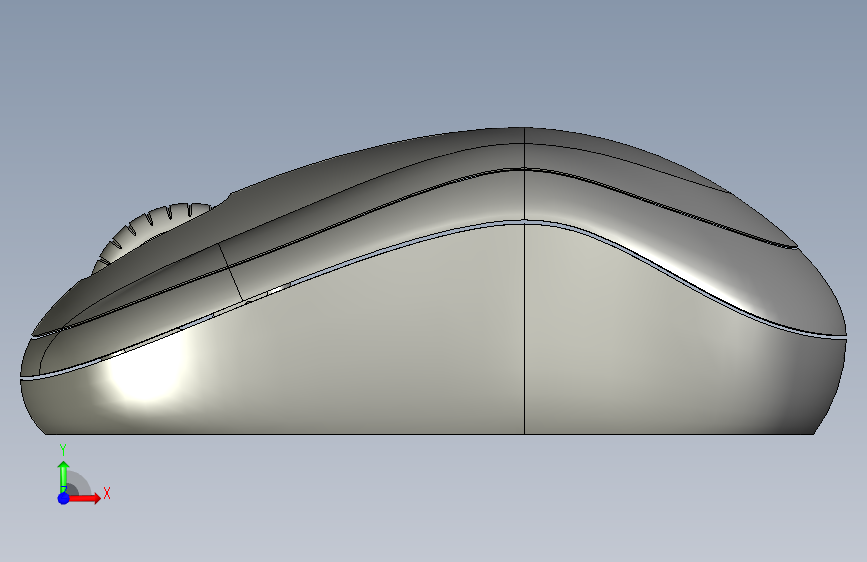The image size is (867, 562).
Task: Click the blue Z axis origin dot
Action: (x=64, y=498)
